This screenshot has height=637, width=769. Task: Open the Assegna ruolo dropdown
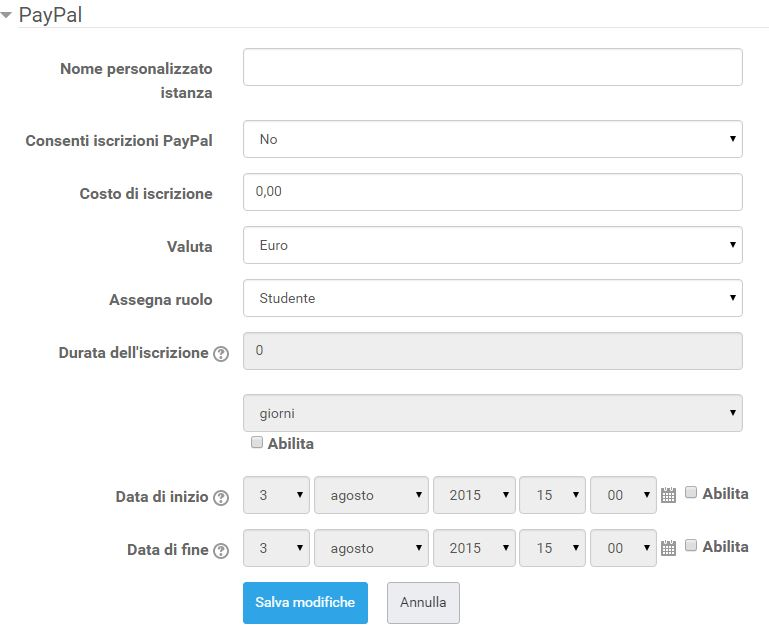(x=492, y=298)
